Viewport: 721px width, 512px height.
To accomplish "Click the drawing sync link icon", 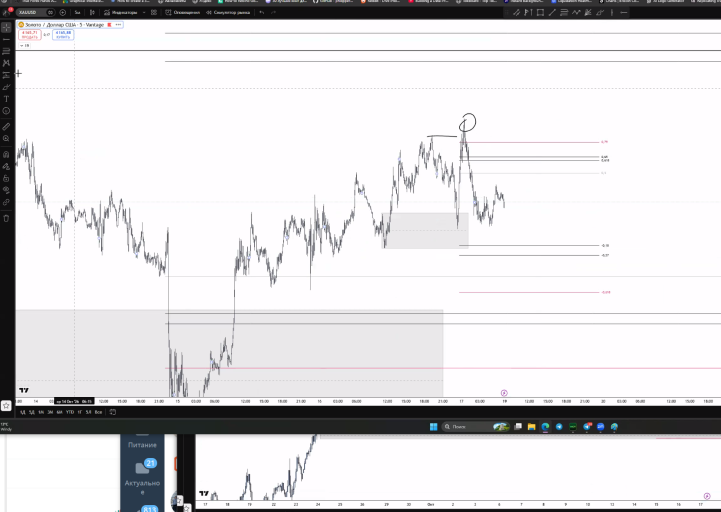I will point(6,202).
